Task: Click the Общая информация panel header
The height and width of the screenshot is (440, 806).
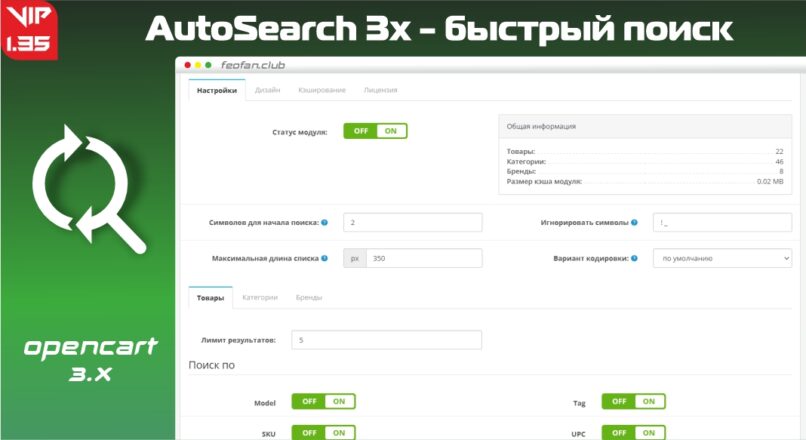Action: tap(645, 126)
